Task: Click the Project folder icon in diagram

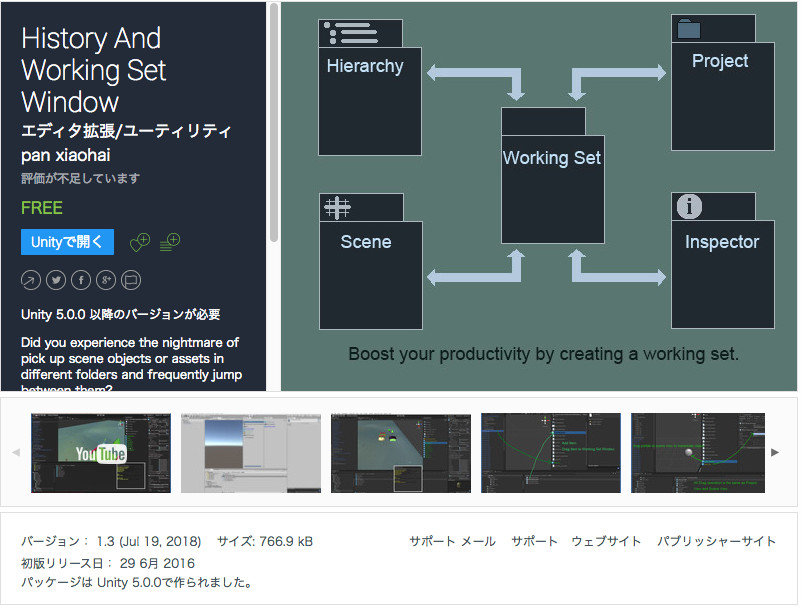Action: [689, 29]
